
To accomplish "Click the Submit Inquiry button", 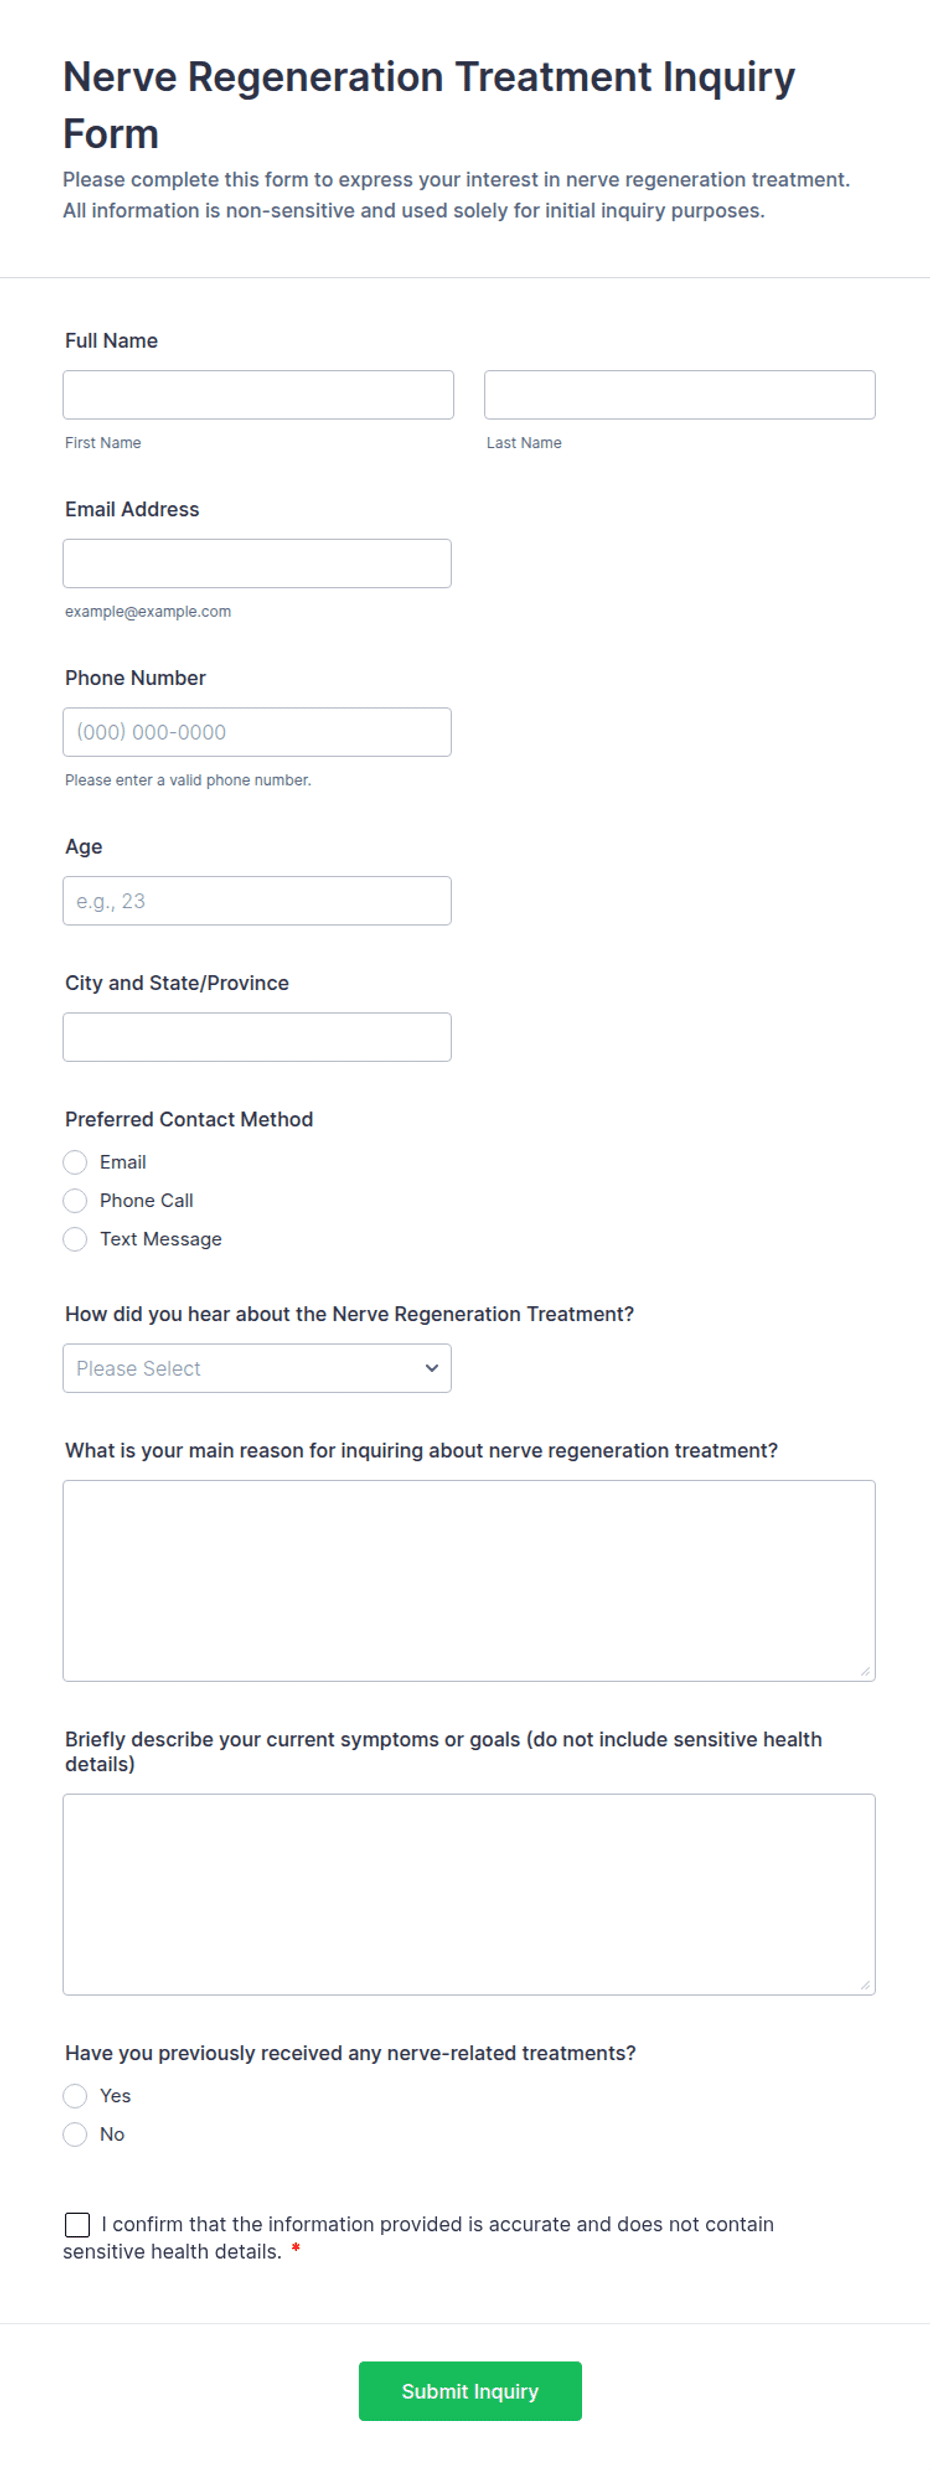I will pyautogui.click(x=470, y=2391).
